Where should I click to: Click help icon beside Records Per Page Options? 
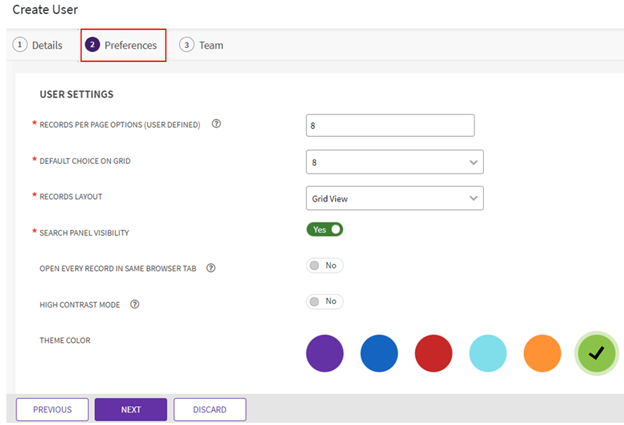pos(216,125)
